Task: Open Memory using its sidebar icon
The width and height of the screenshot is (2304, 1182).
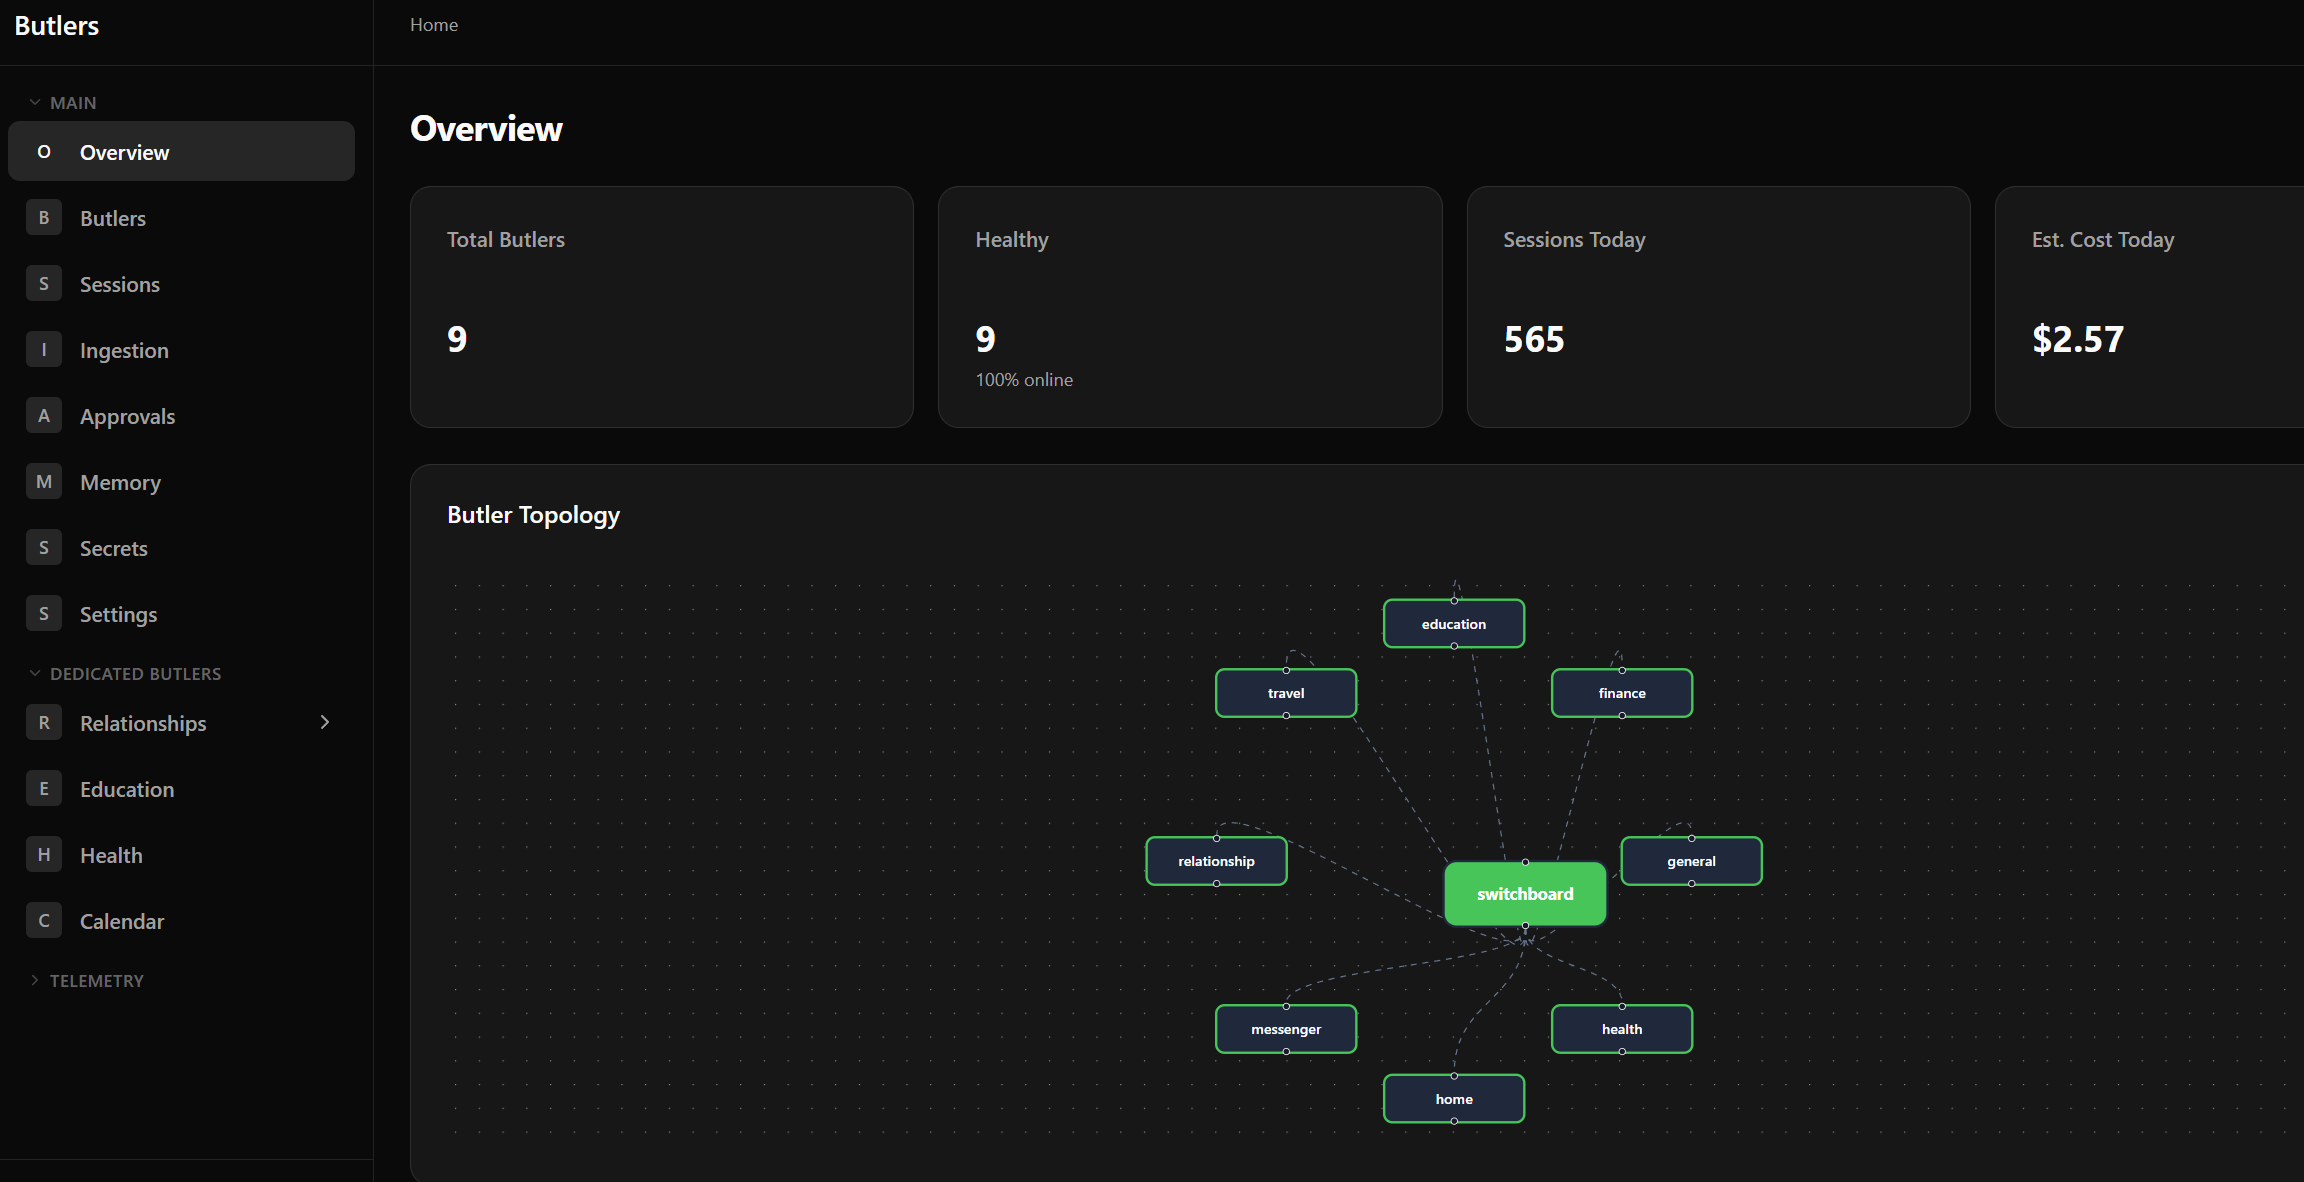Action: tap(44, 481)
